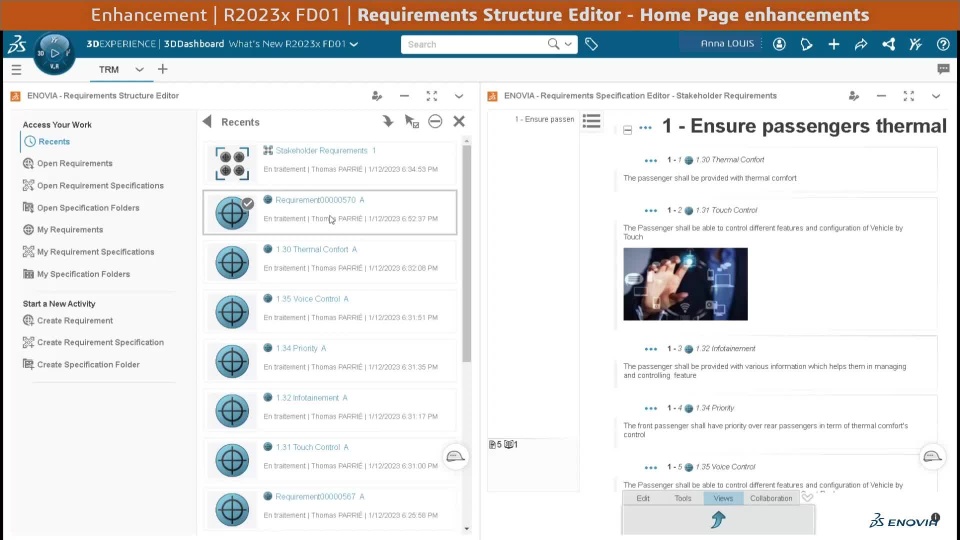Open ellipsis menu for 1.32 Infotainment
This screenshot has width=960, height=540.
pos(650,349)
